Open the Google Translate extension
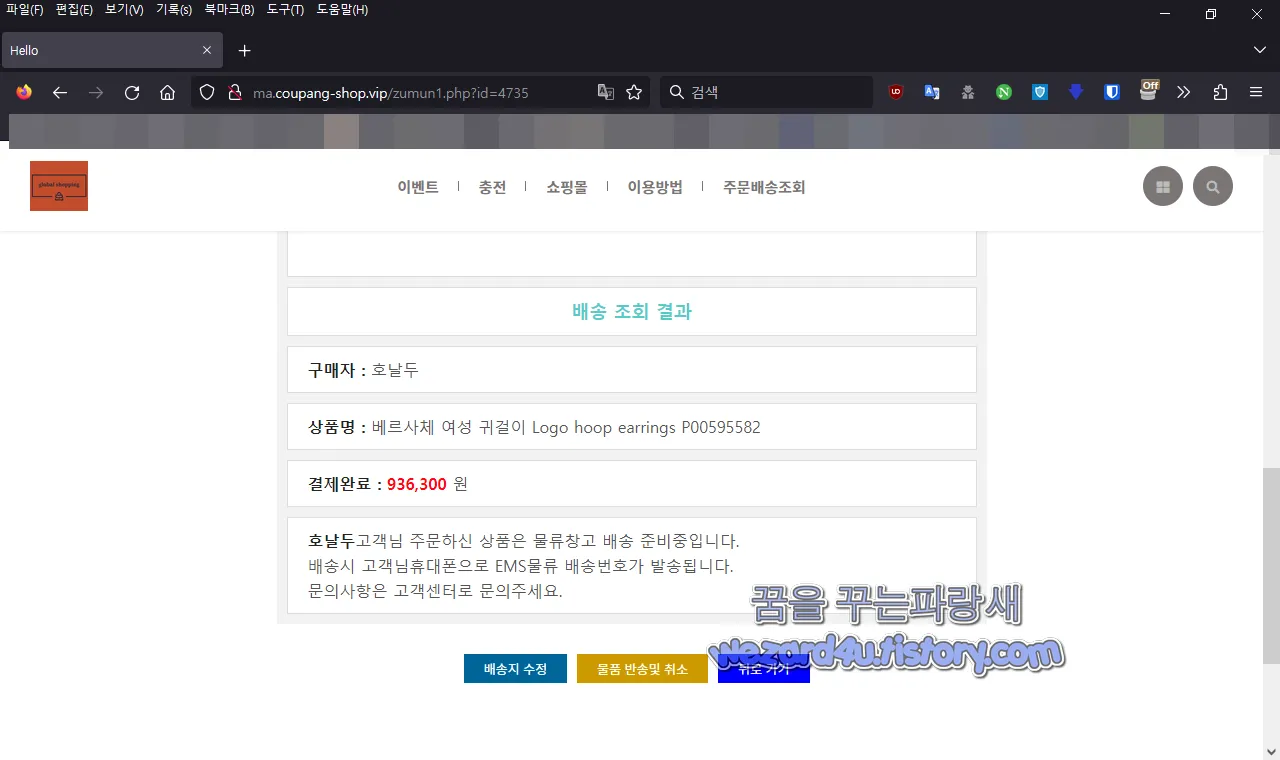The image size is (1280, 760). pos(932,92)
